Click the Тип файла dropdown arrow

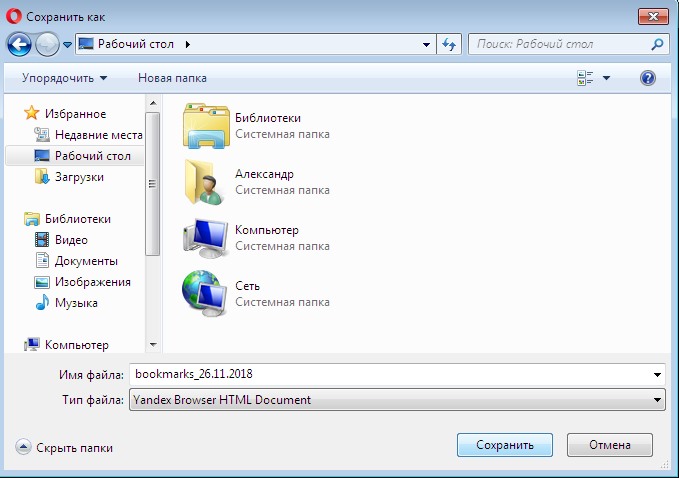(x=657, y=400)
